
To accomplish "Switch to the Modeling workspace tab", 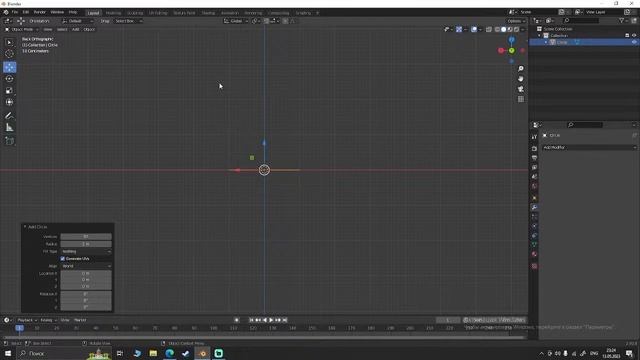I will (113, 13).
